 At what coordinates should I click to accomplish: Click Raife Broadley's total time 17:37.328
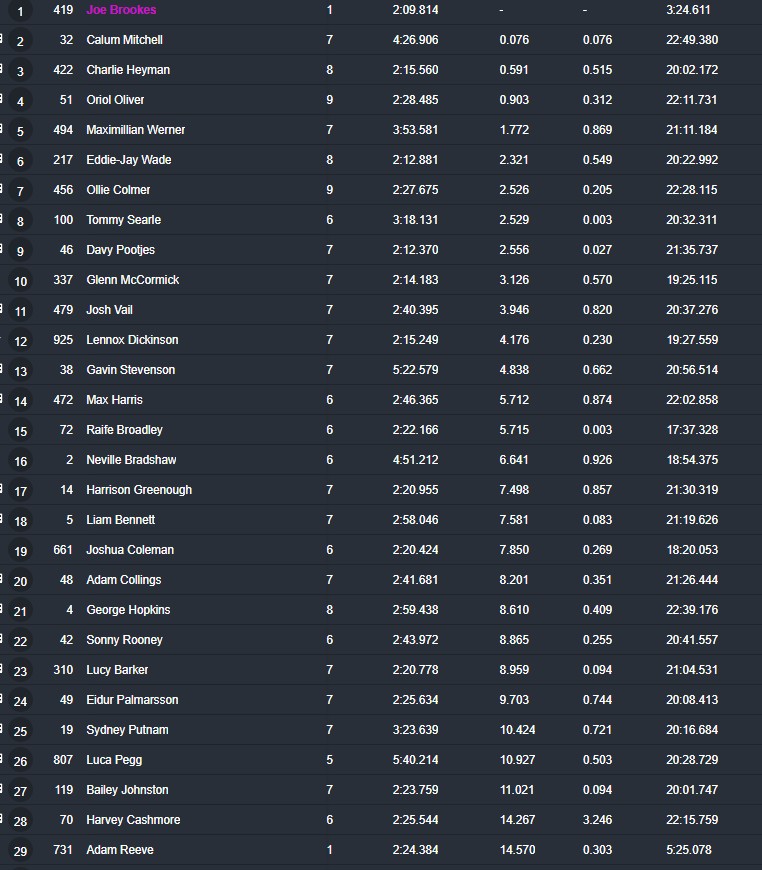point(692,429)
